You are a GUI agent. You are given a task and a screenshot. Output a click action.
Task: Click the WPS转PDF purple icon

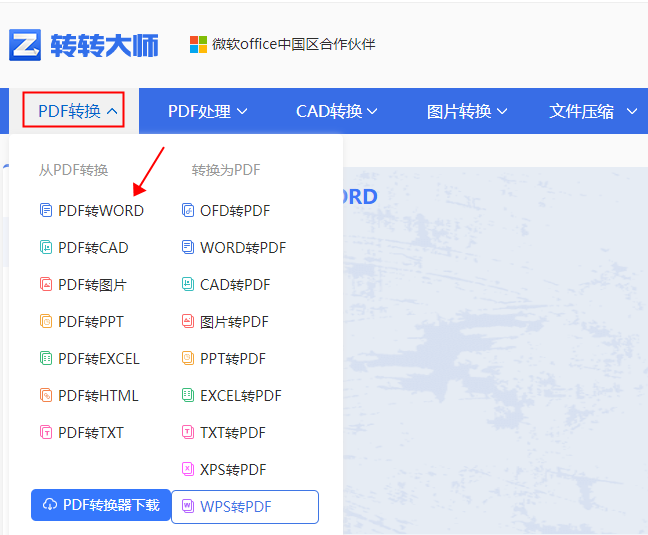click(188, 506)
